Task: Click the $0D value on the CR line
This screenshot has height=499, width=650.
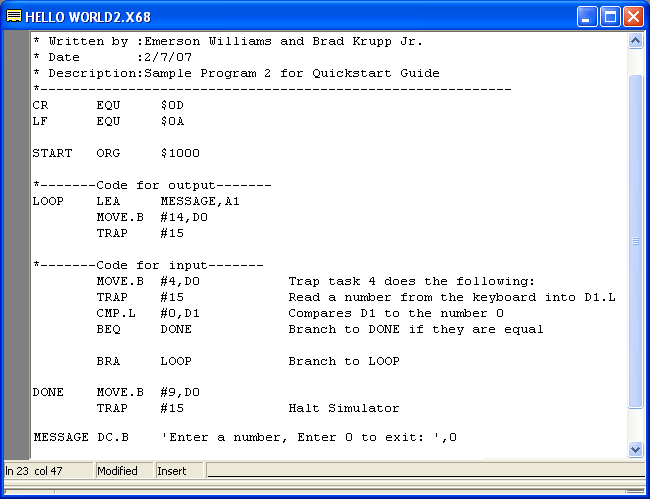Action: (171, 105)
